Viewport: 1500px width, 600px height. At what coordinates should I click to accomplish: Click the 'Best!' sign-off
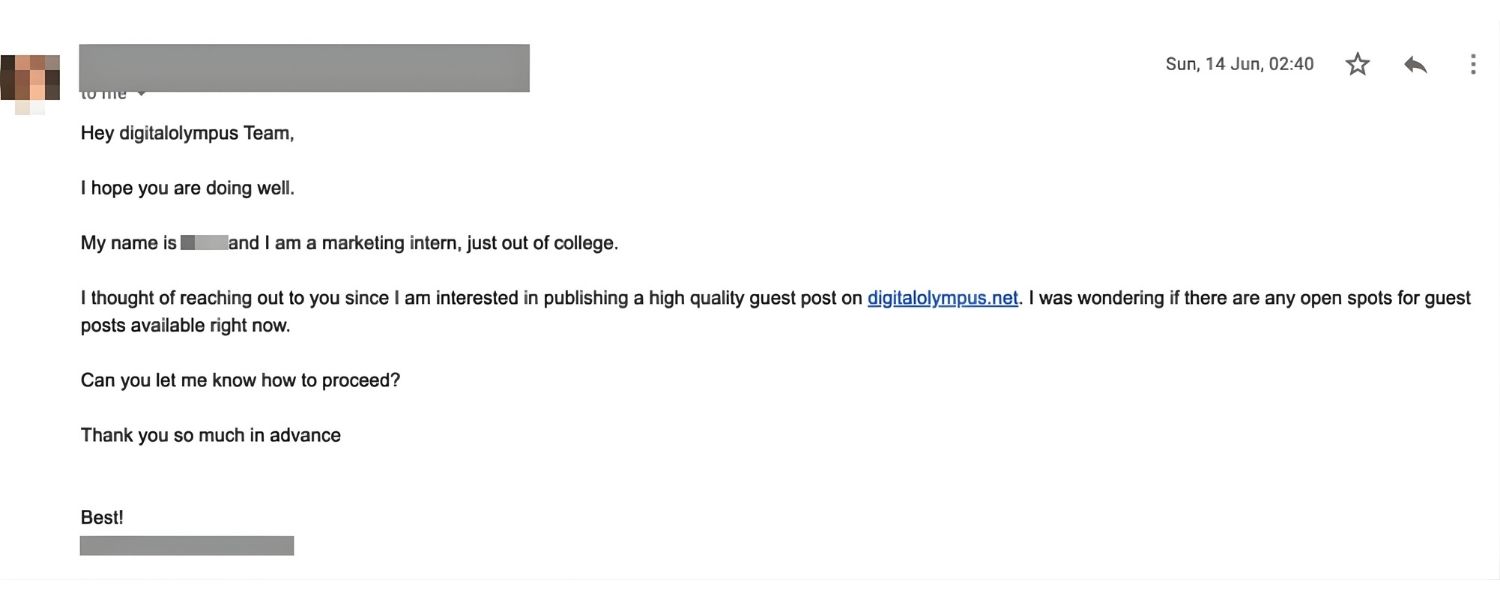[x=101, y=517]
